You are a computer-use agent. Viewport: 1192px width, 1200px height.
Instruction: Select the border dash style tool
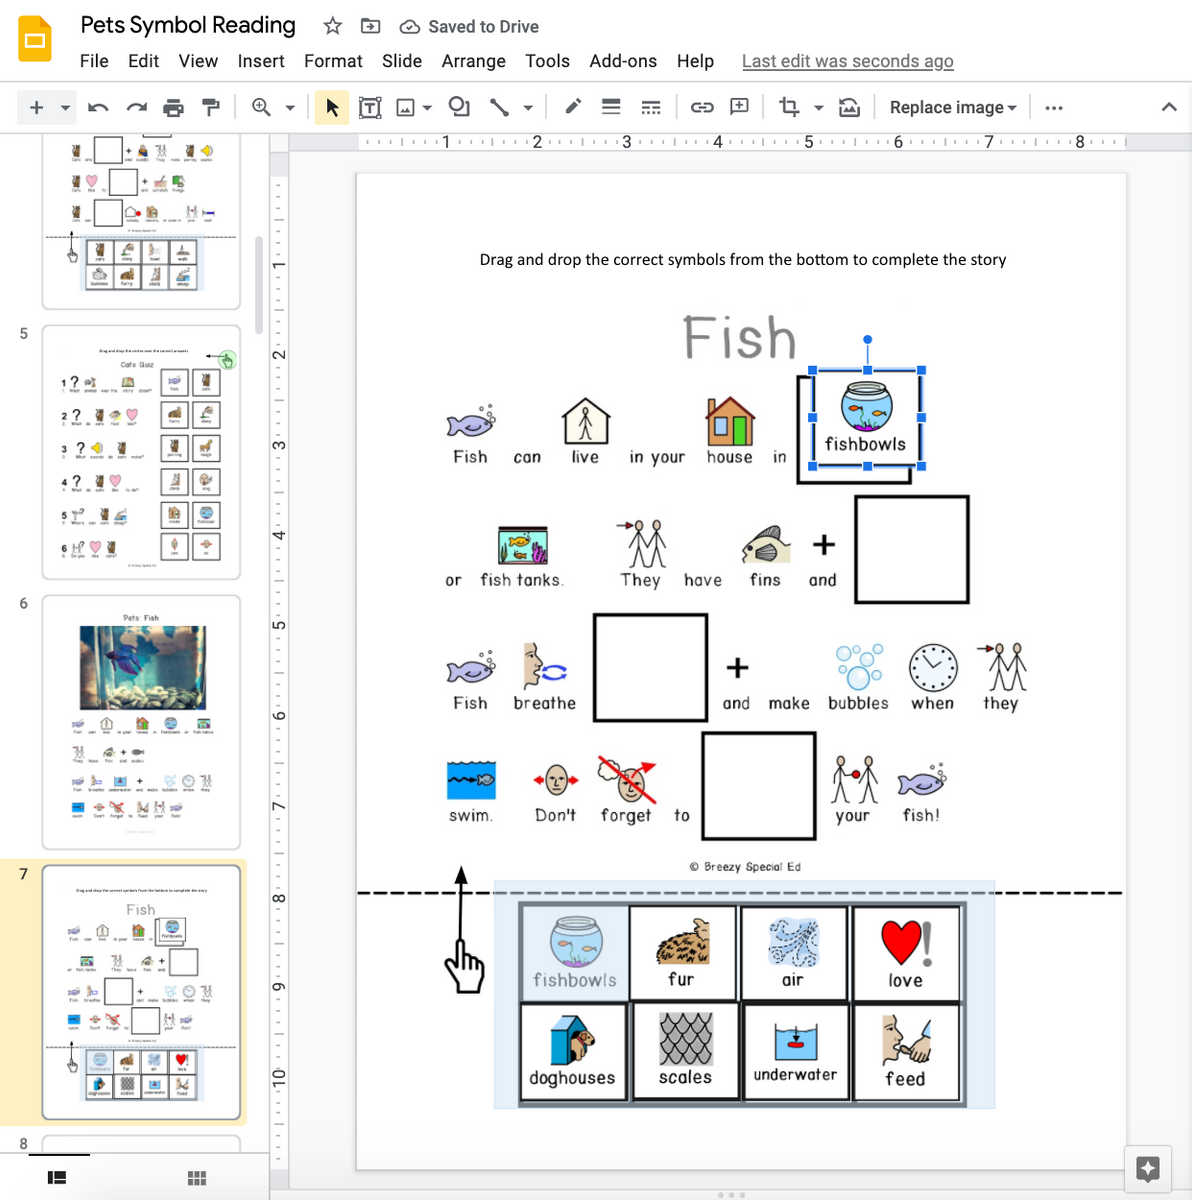(x=651, y=107)
